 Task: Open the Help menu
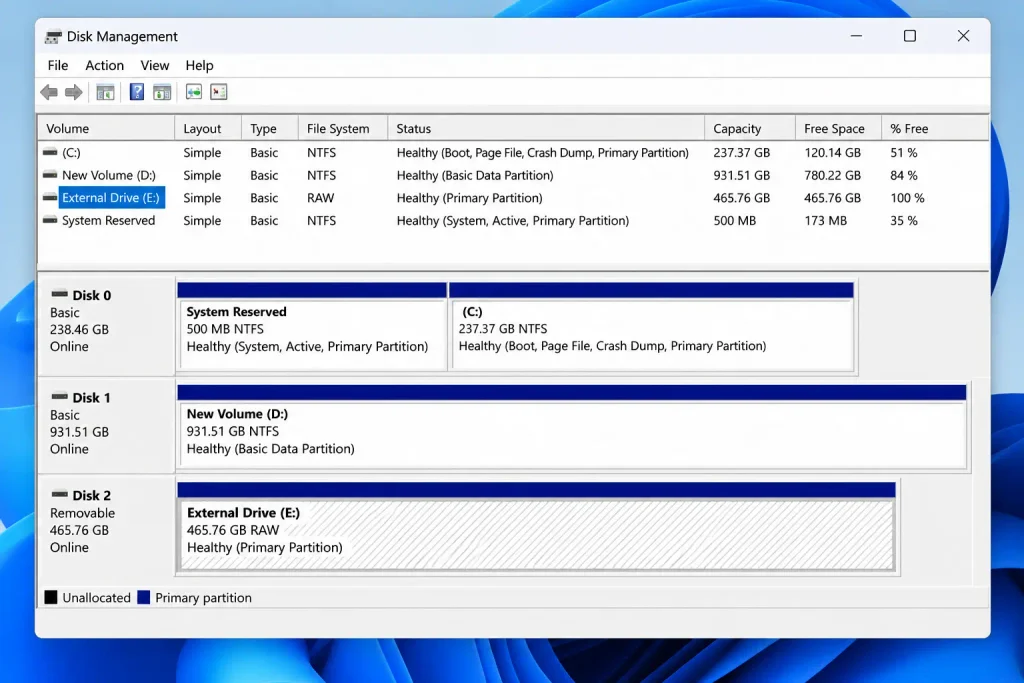(199, 65)
